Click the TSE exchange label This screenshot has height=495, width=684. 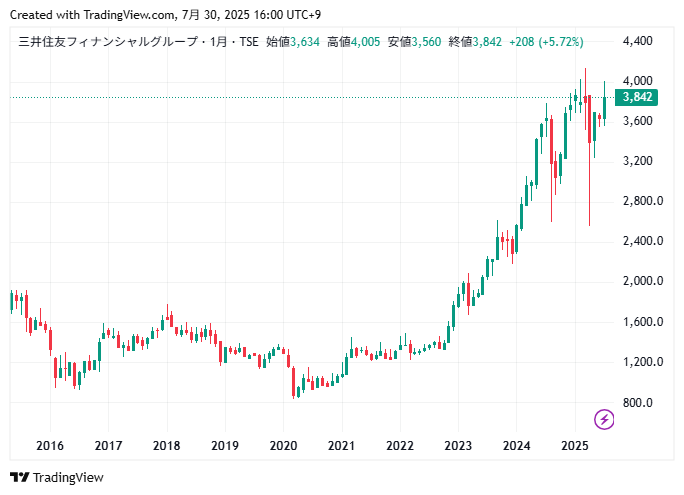click(249, 42)
